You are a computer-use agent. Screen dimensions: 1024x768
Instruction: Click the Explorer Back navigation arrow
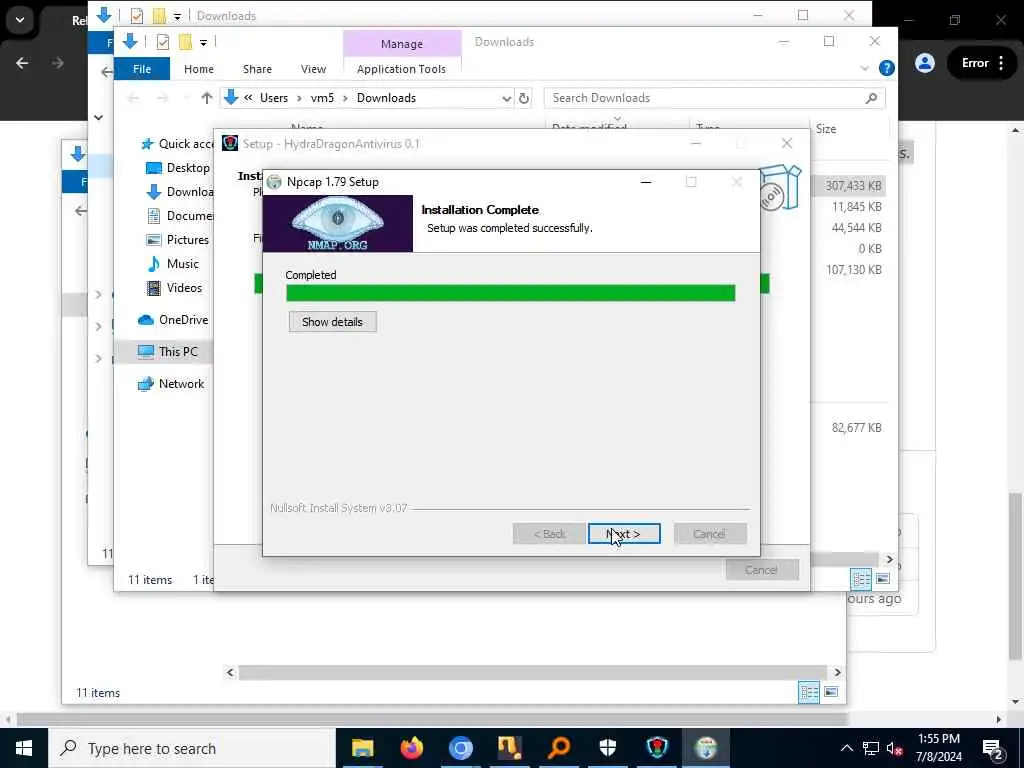click(x=133, y=98)
